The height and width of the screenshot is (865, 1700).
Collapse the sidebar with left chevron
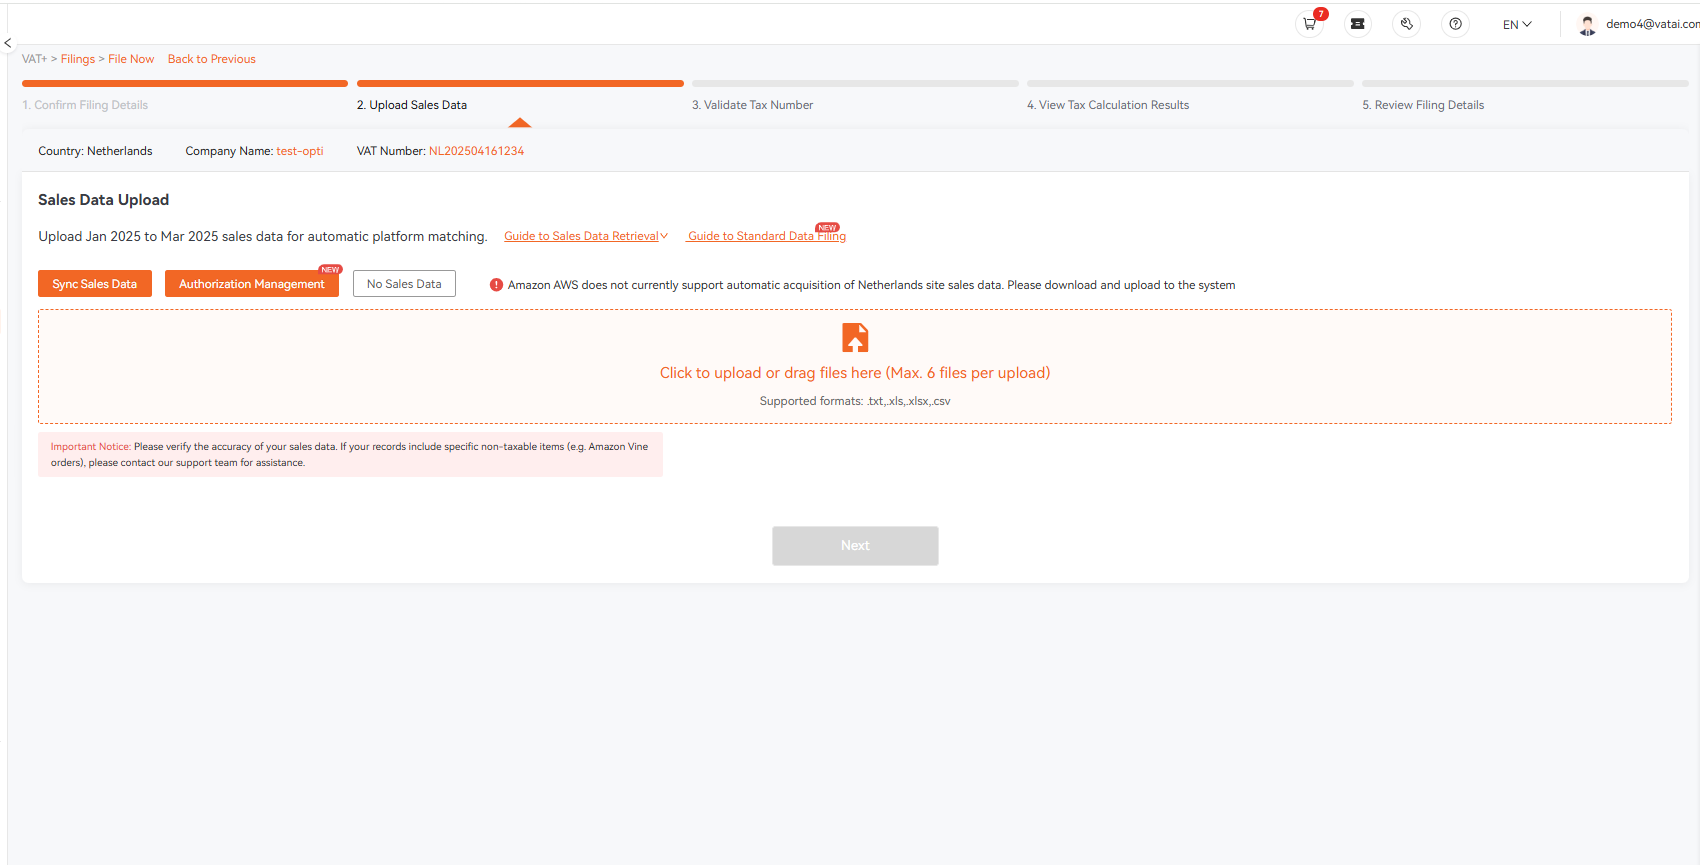point(7,43)
